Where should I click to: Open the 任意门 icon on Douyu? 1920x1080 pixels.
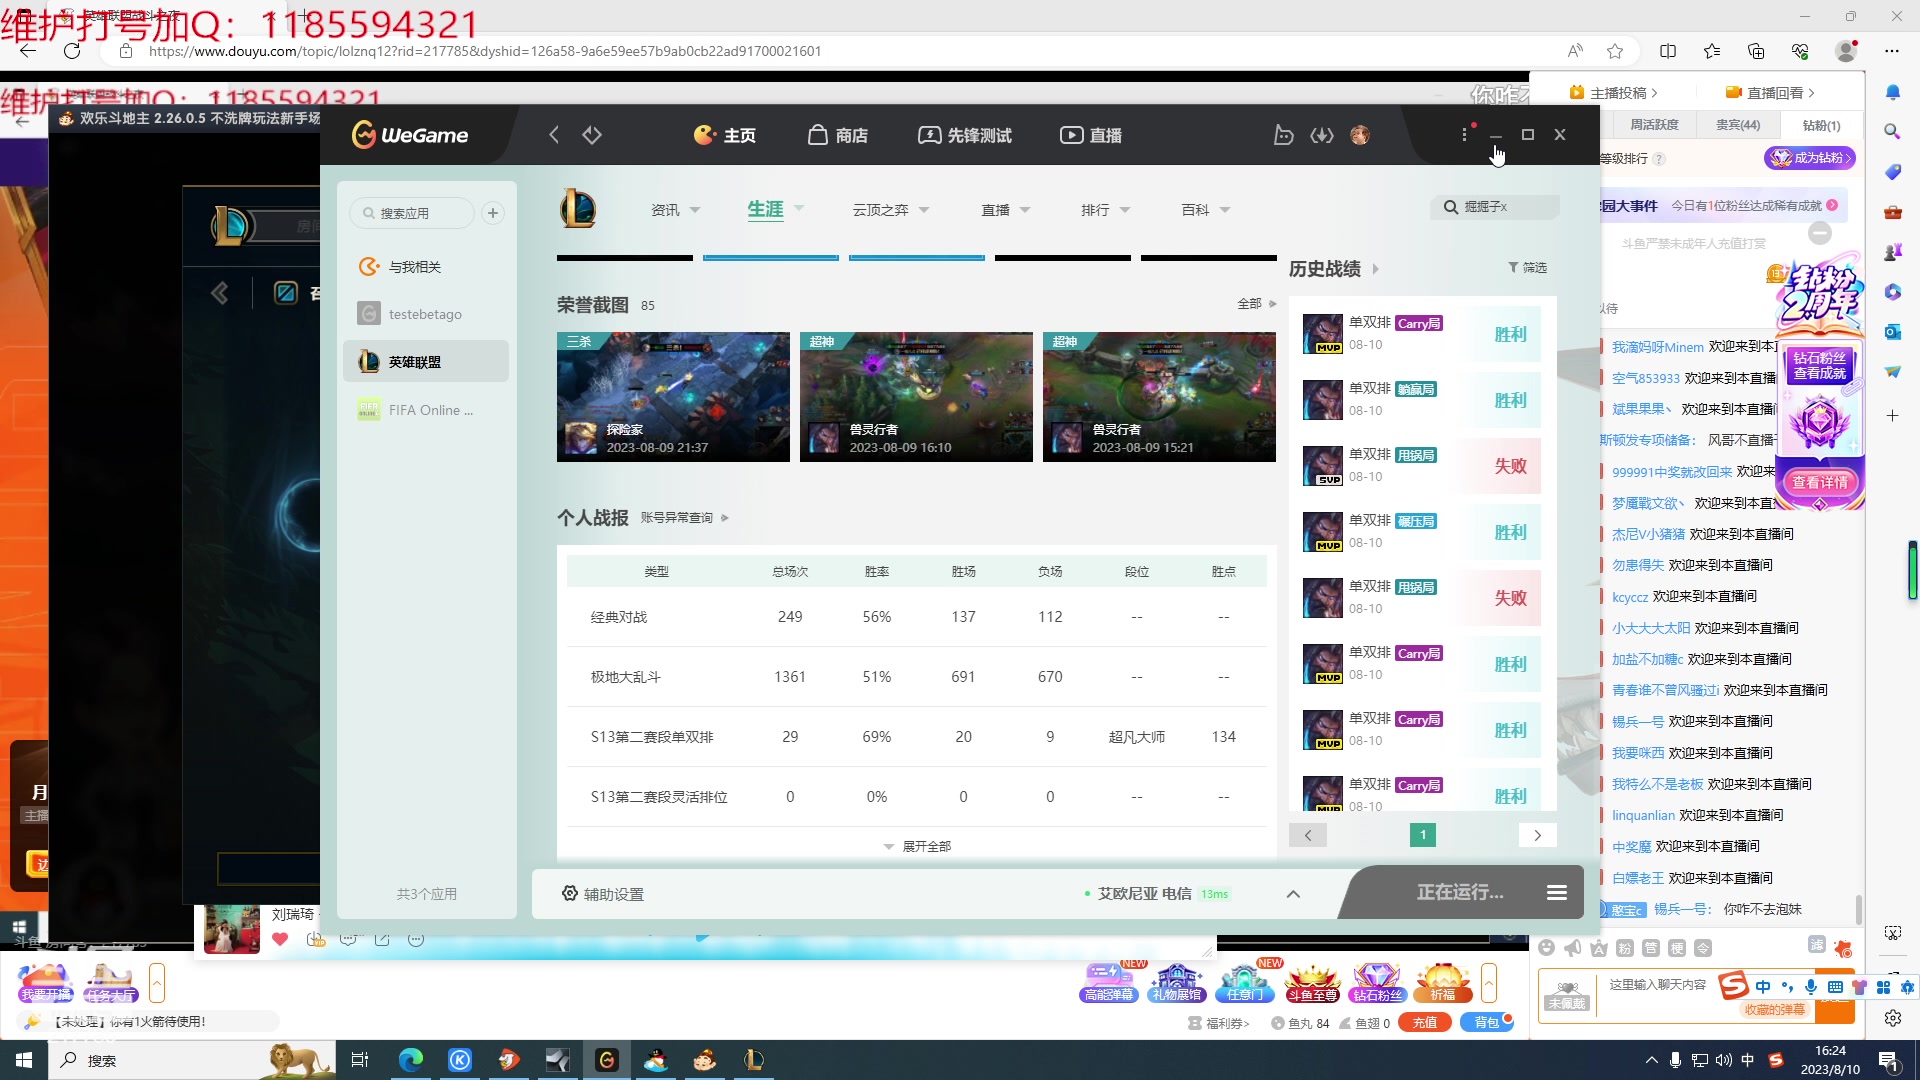coord(1243,982)
